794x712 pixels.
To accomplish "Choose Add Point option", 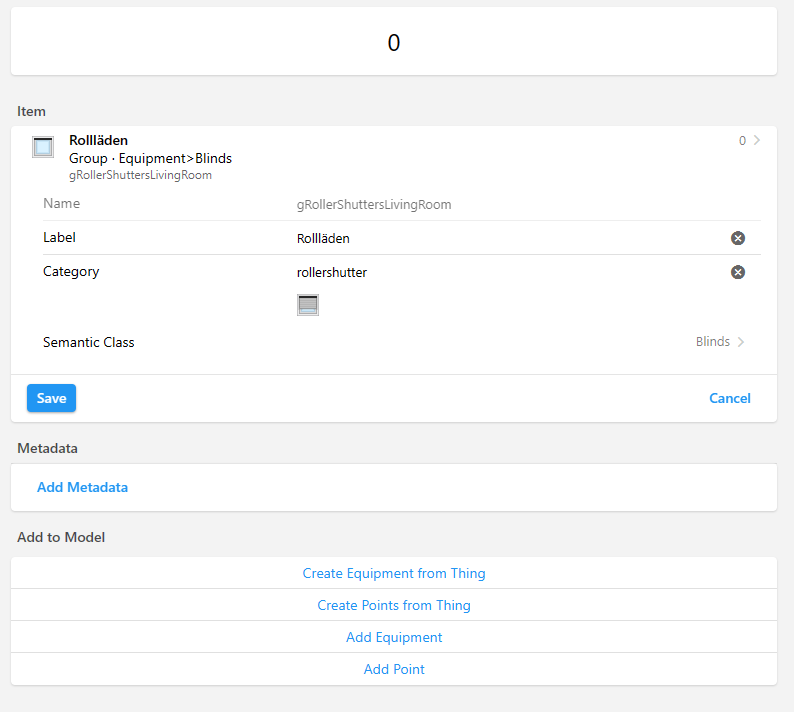I will (x=394, y=669).
